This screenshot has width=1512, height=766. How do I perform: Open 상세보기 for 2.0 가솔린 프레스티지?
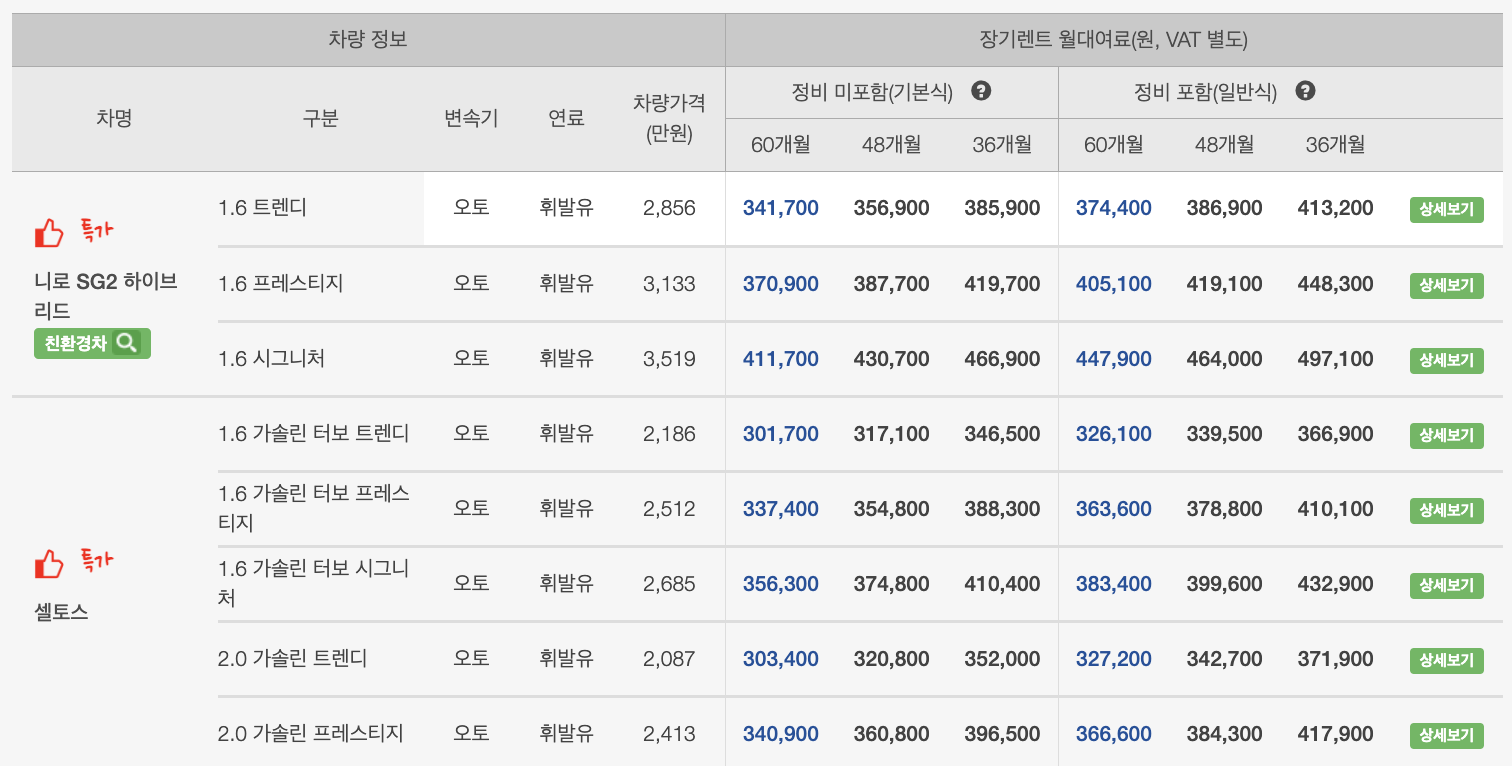(1446, 735)
